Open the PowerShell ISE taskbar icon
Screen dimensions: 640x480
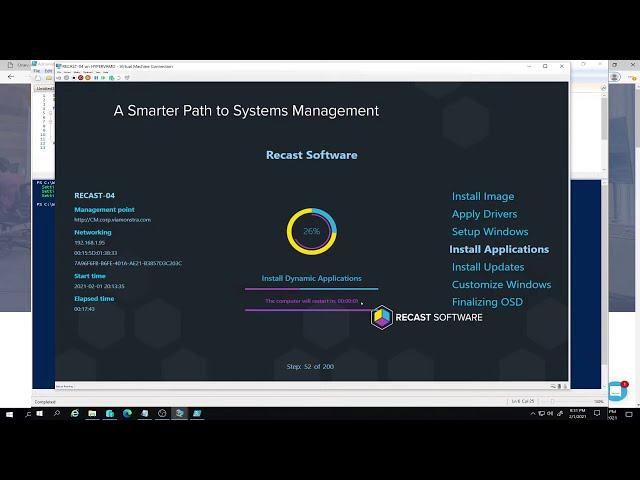197,413
